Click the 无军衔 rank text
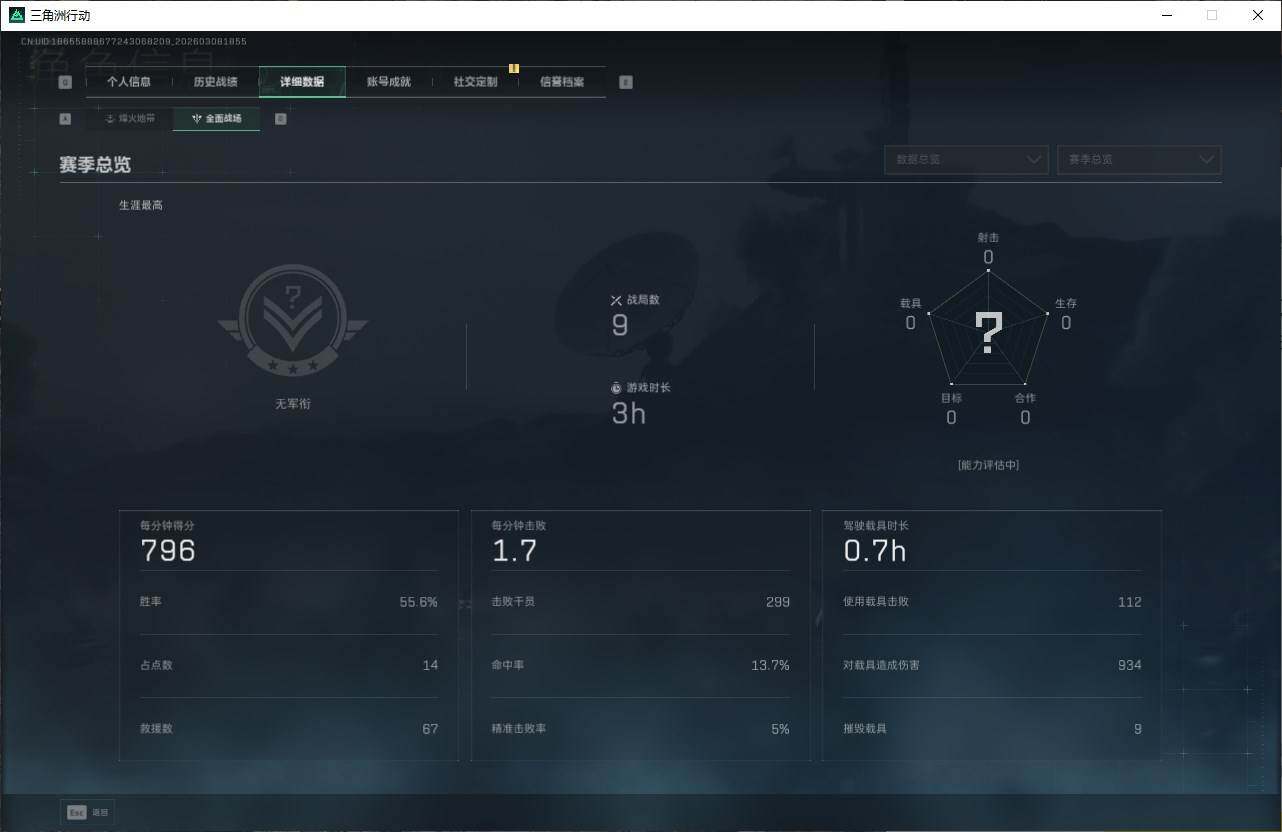 (x=293, y=404)
